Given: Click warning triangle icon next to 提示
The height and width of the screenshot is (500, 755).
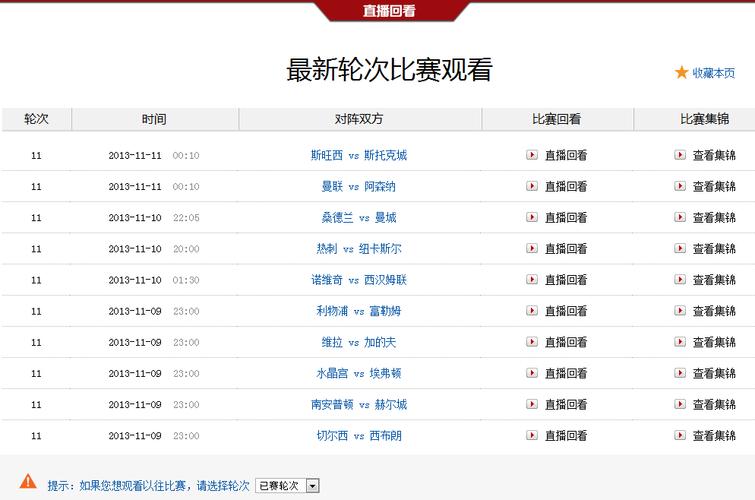Looking at the screenshot, I should (28, 482).
